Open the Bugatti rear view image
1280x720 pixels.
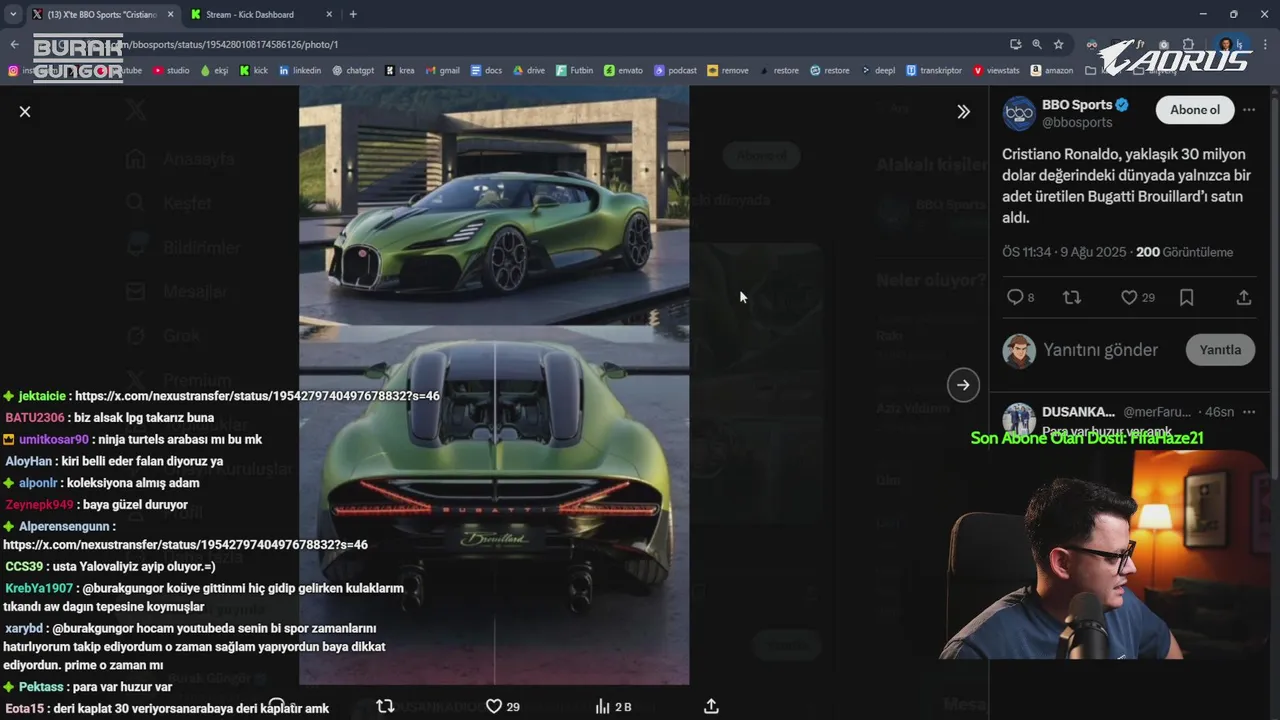tap(494, 506)
